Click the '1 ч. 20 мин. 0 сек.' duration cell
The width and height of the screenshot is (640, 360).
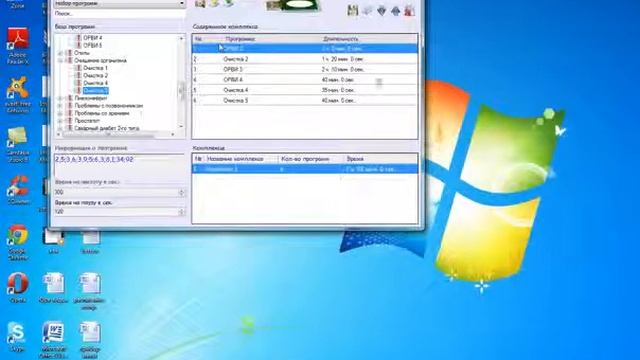click(342, 59)
